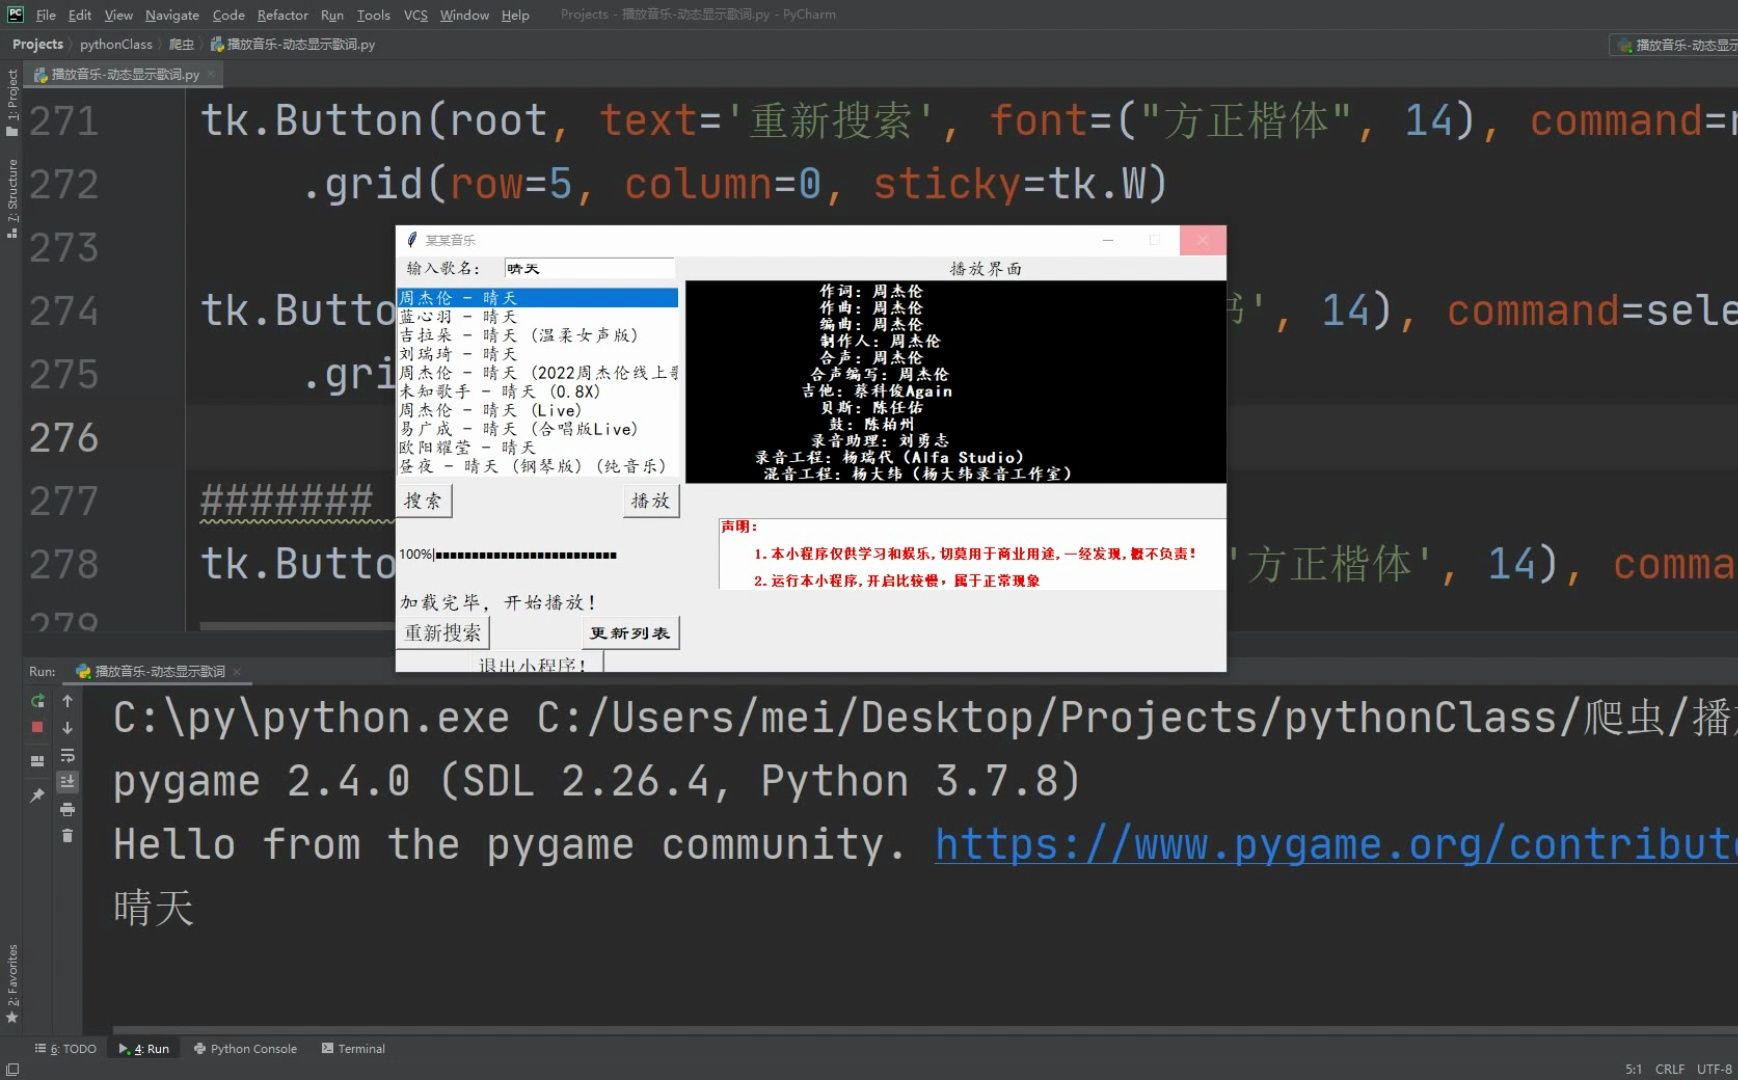Select 周杰伦 - 晴天 in the song list

click(538, 298)
